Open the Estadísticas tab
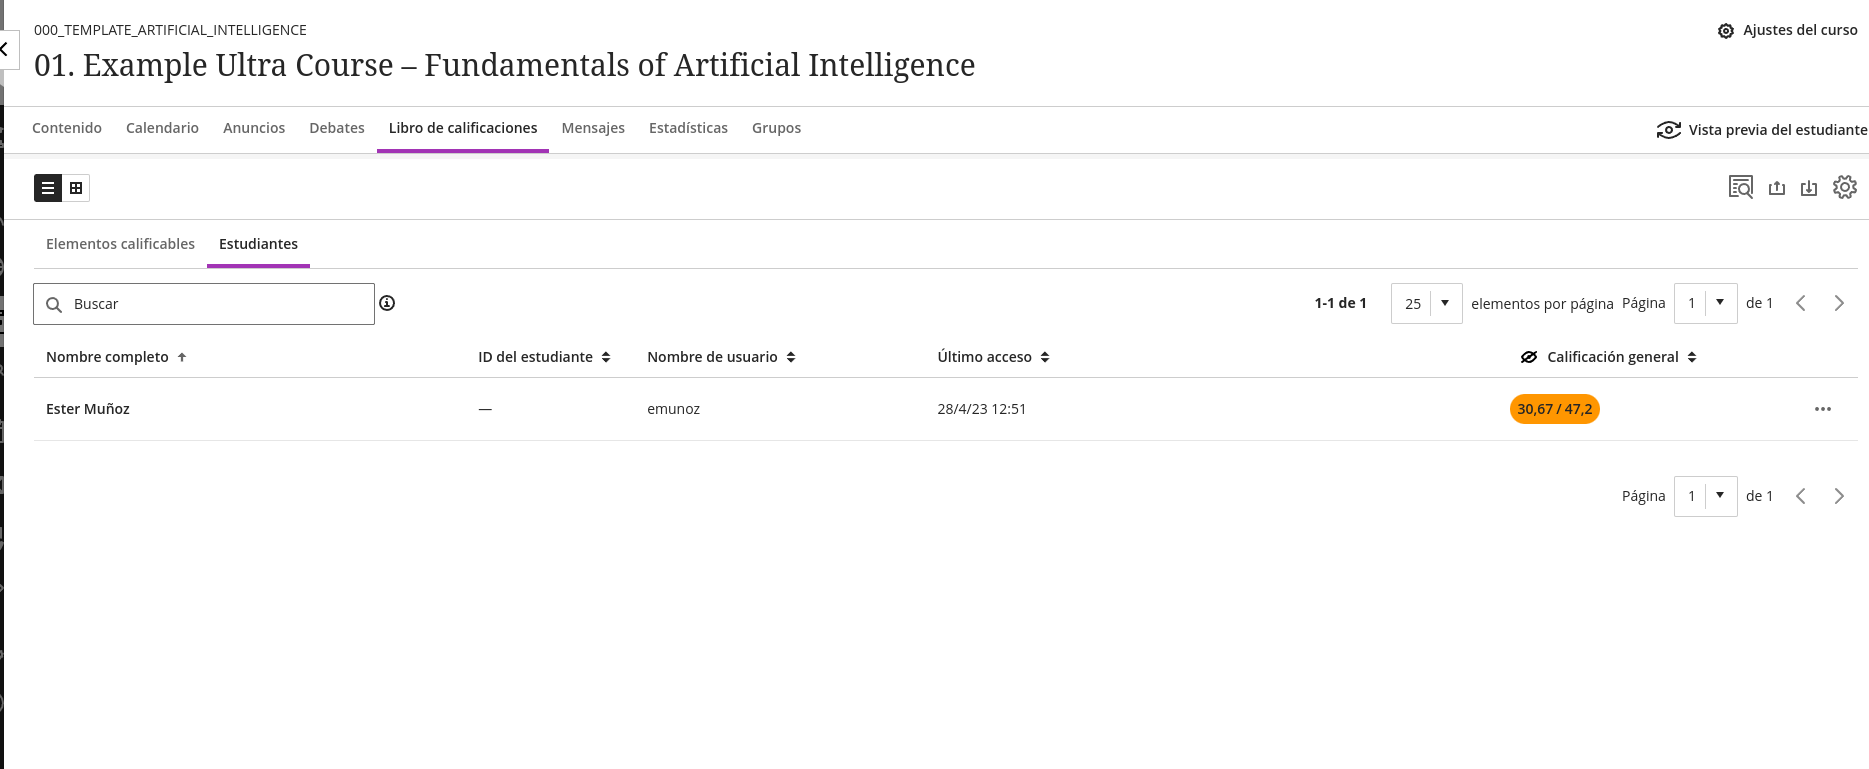 [688, 128]
